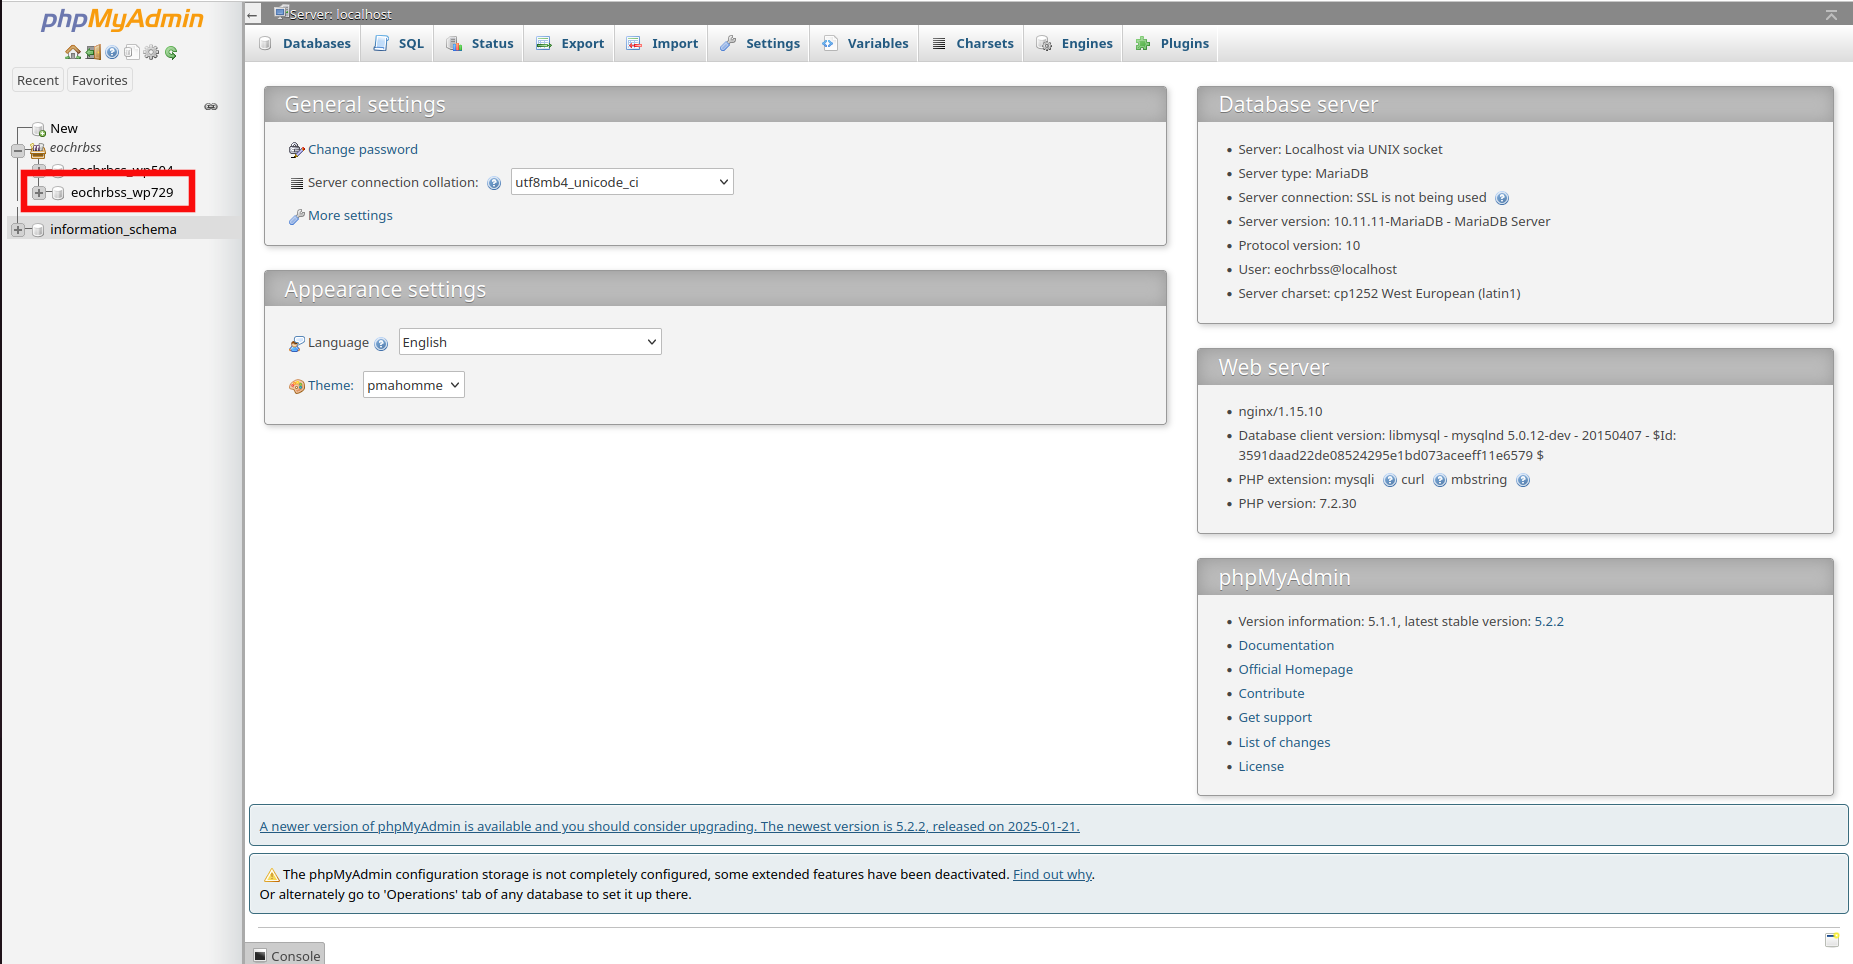Click the Log out door icon
The image size is (1853, 964).
point(93,52)
